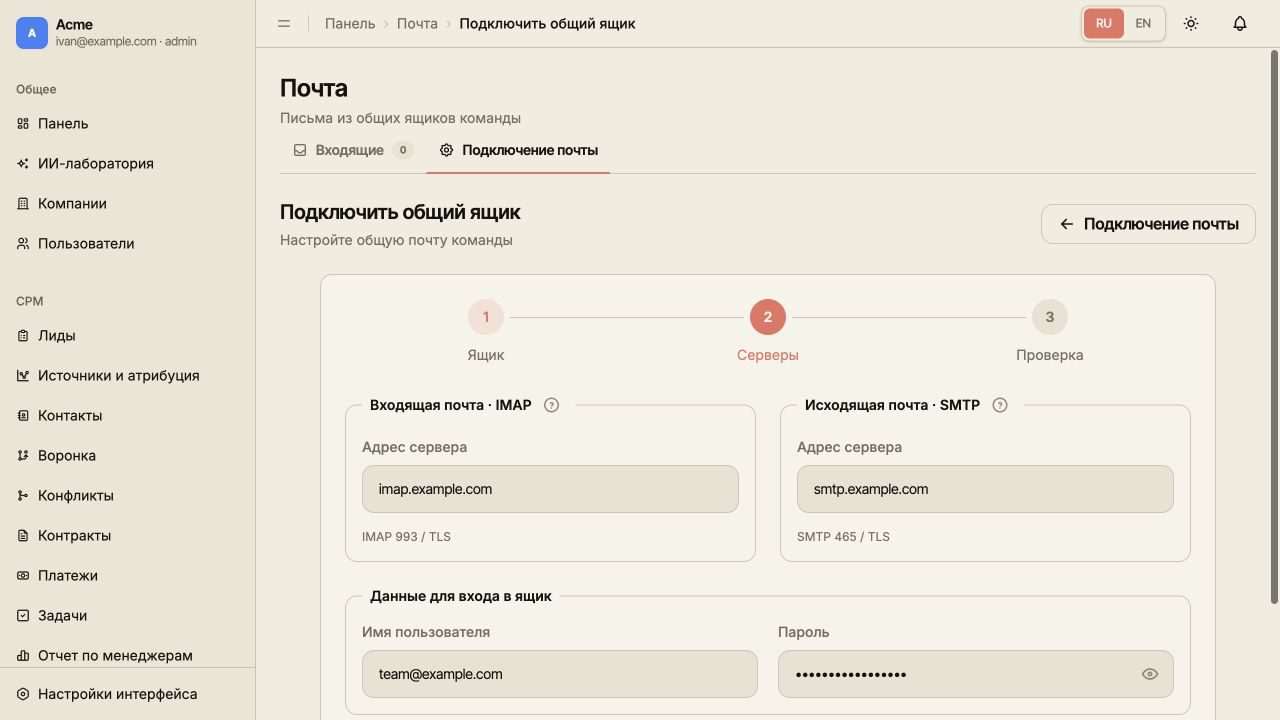The width and height of the screenshot is (1280, 720).
Task: Focus the IMAP server address field
Action: point(550,489)
